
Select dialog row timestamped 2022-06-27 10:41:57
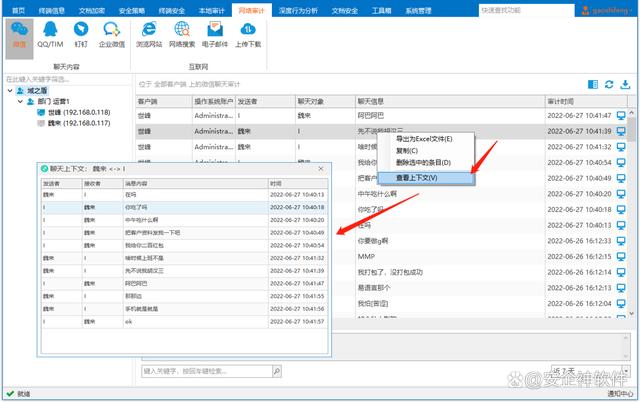click(x=184, y=322)
